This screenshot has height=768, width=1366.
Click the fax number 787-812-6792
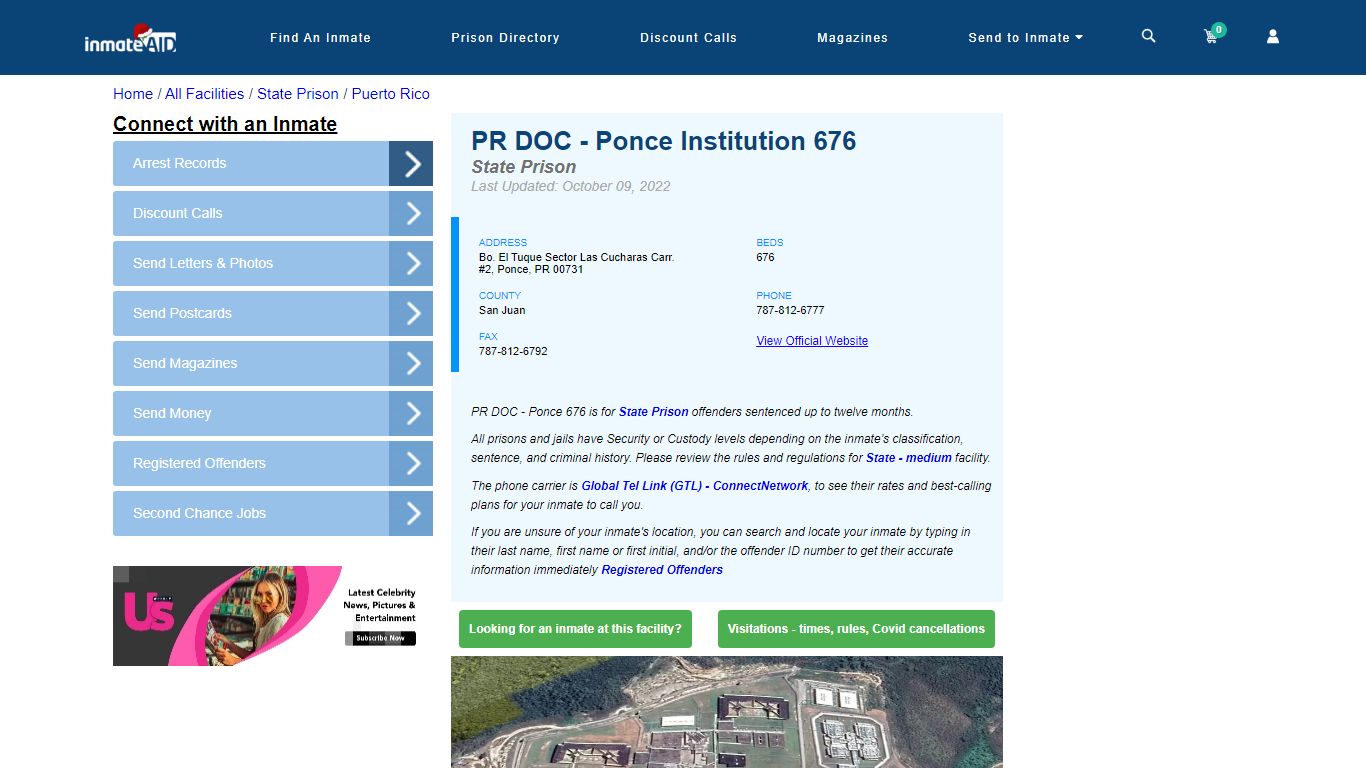(513, 351)
